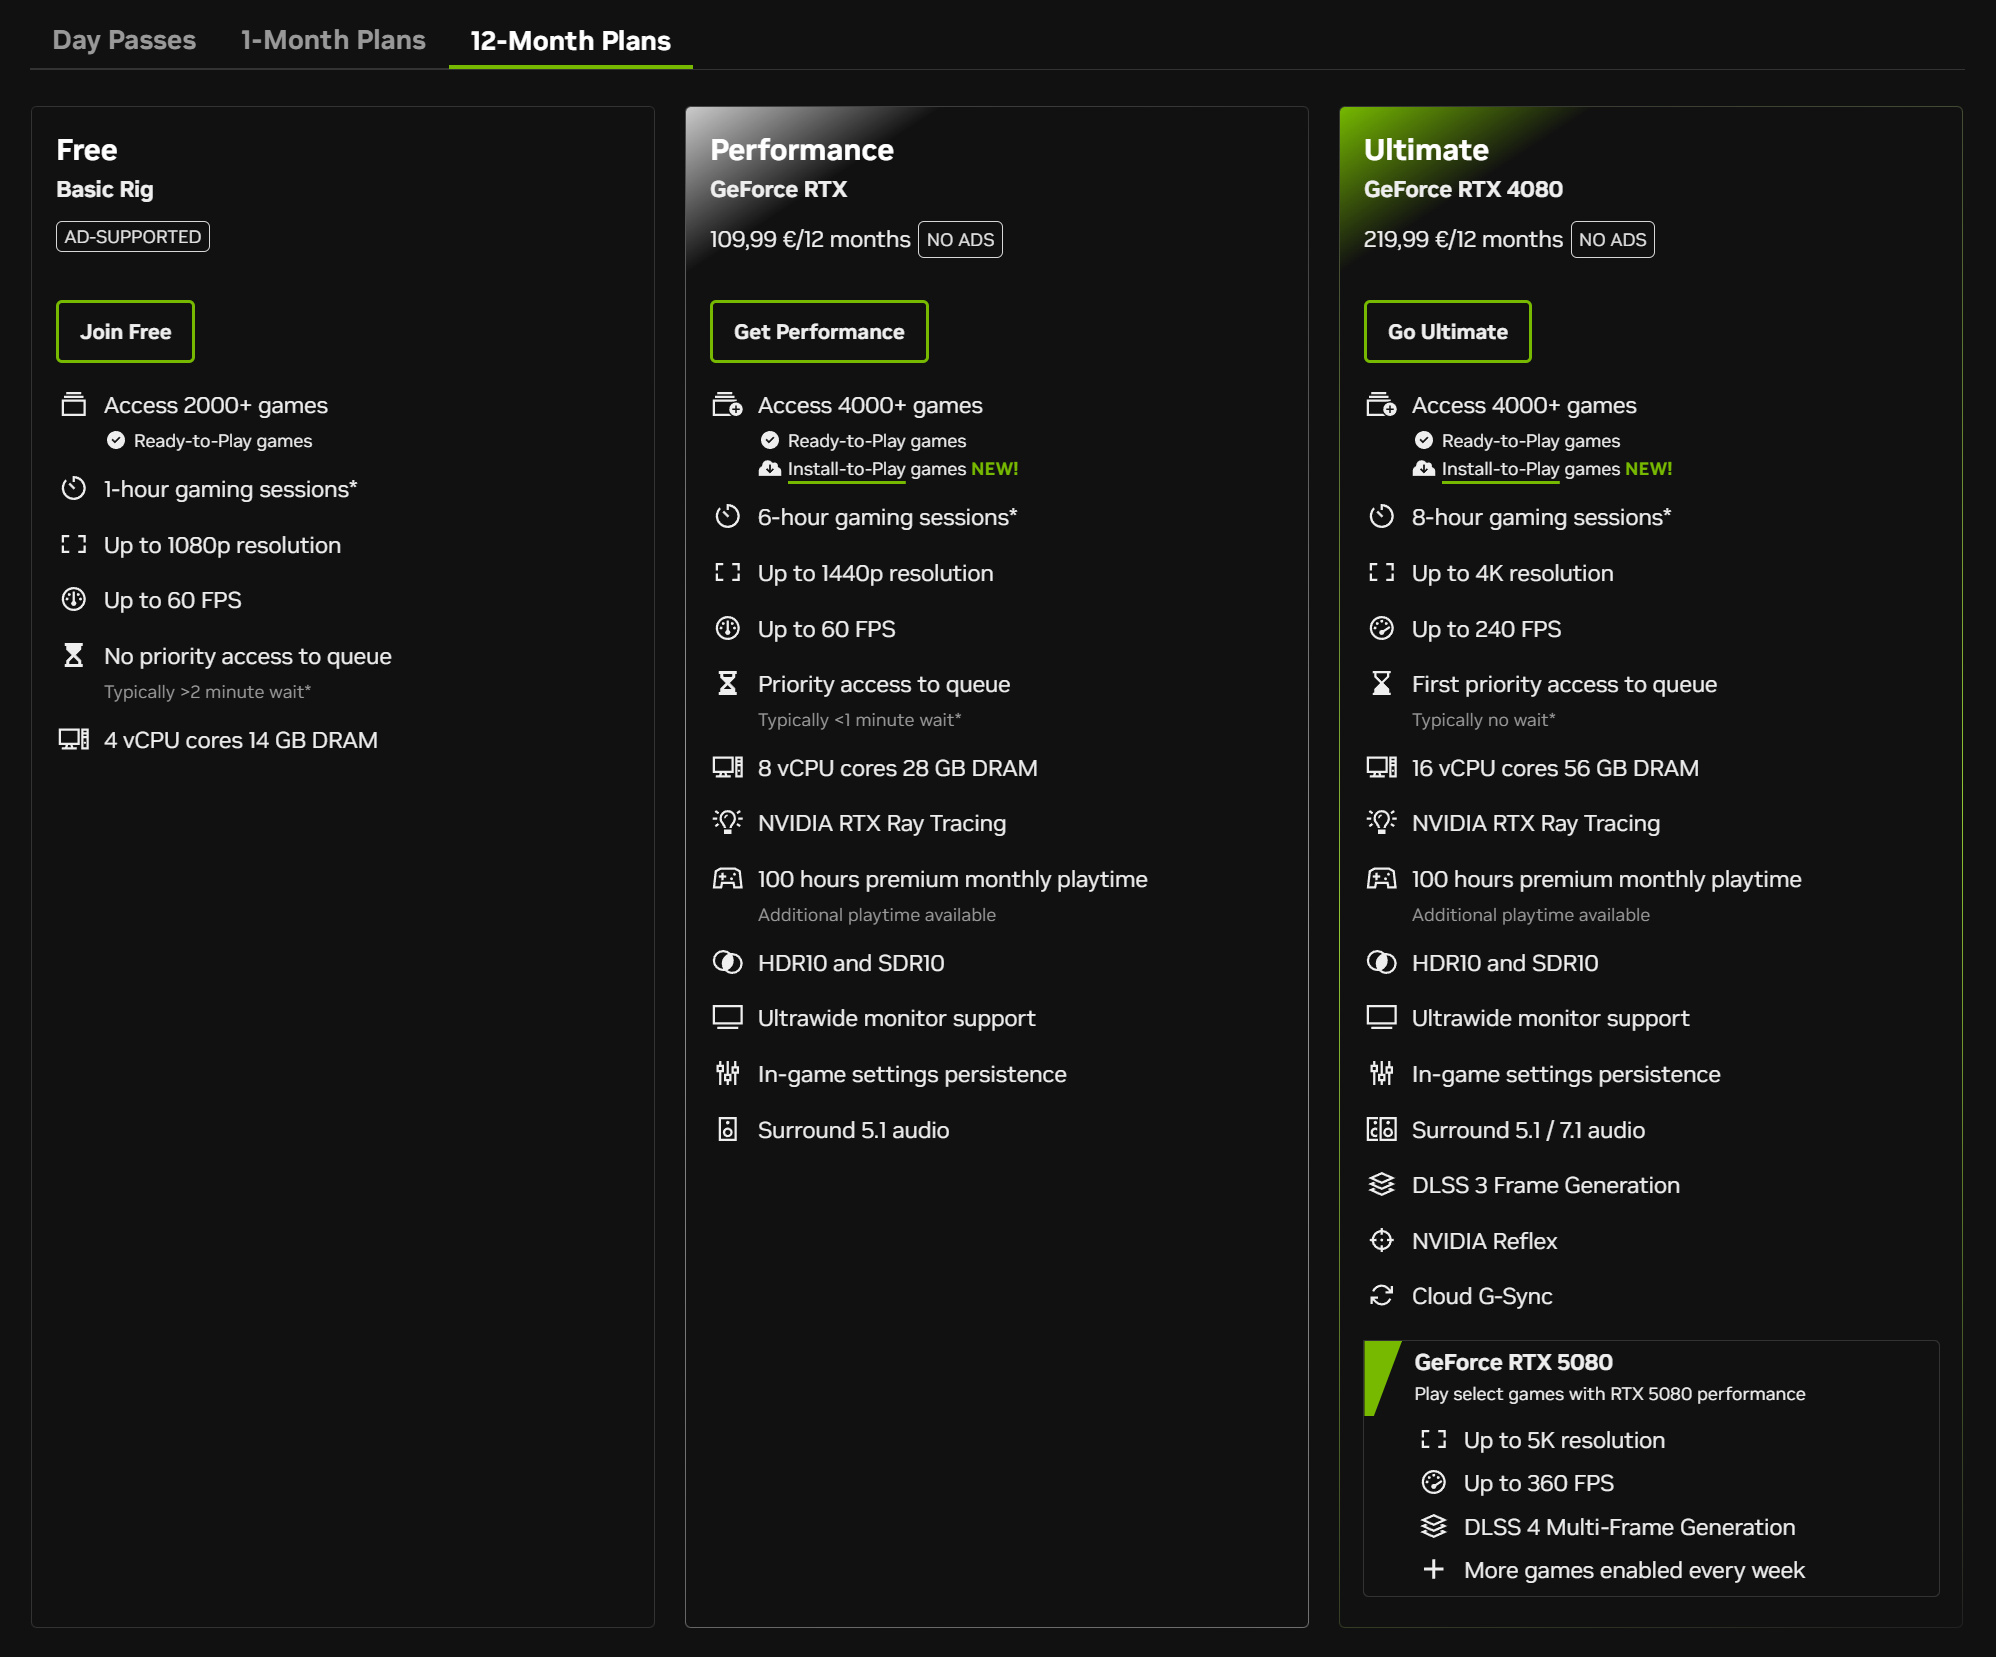Open Performance plan Install-to-Play link
This screenshot has height=1657, width=1996.
(846, 469)
